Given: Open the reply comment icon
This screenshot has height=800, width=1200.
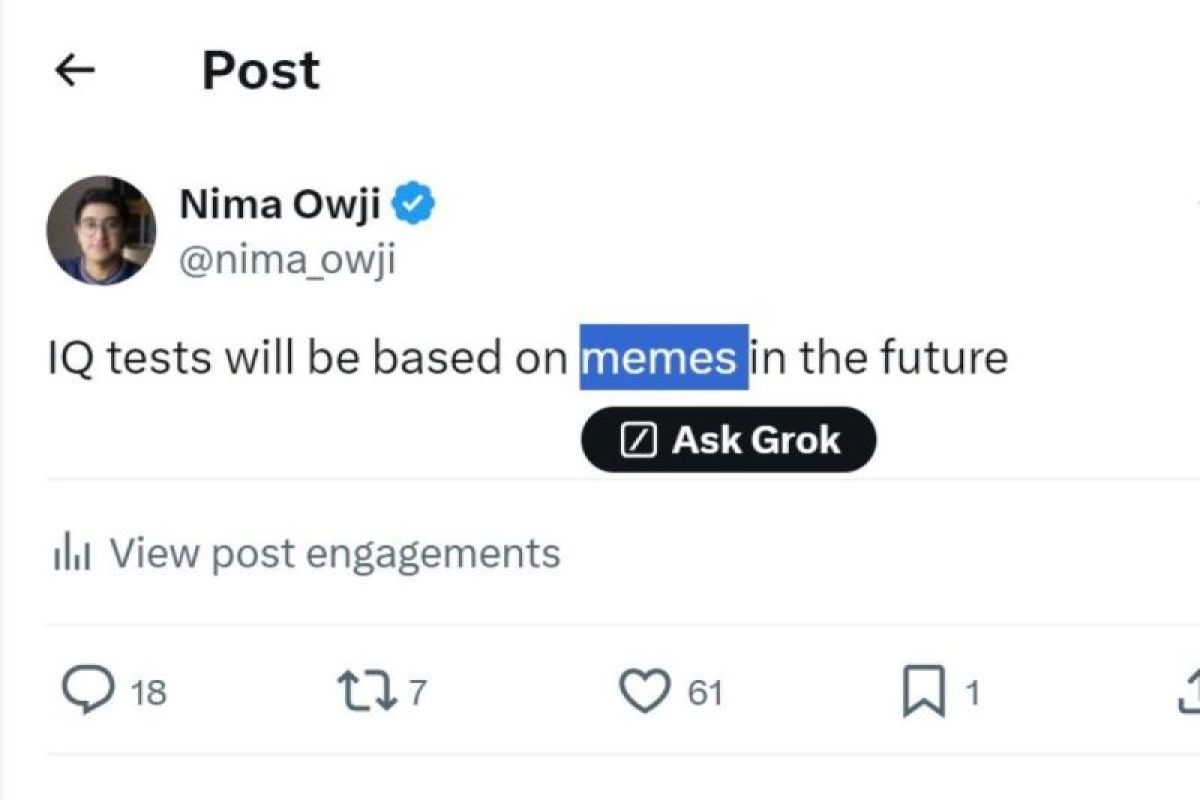Looking at the screenshot, I should [90, 692].
